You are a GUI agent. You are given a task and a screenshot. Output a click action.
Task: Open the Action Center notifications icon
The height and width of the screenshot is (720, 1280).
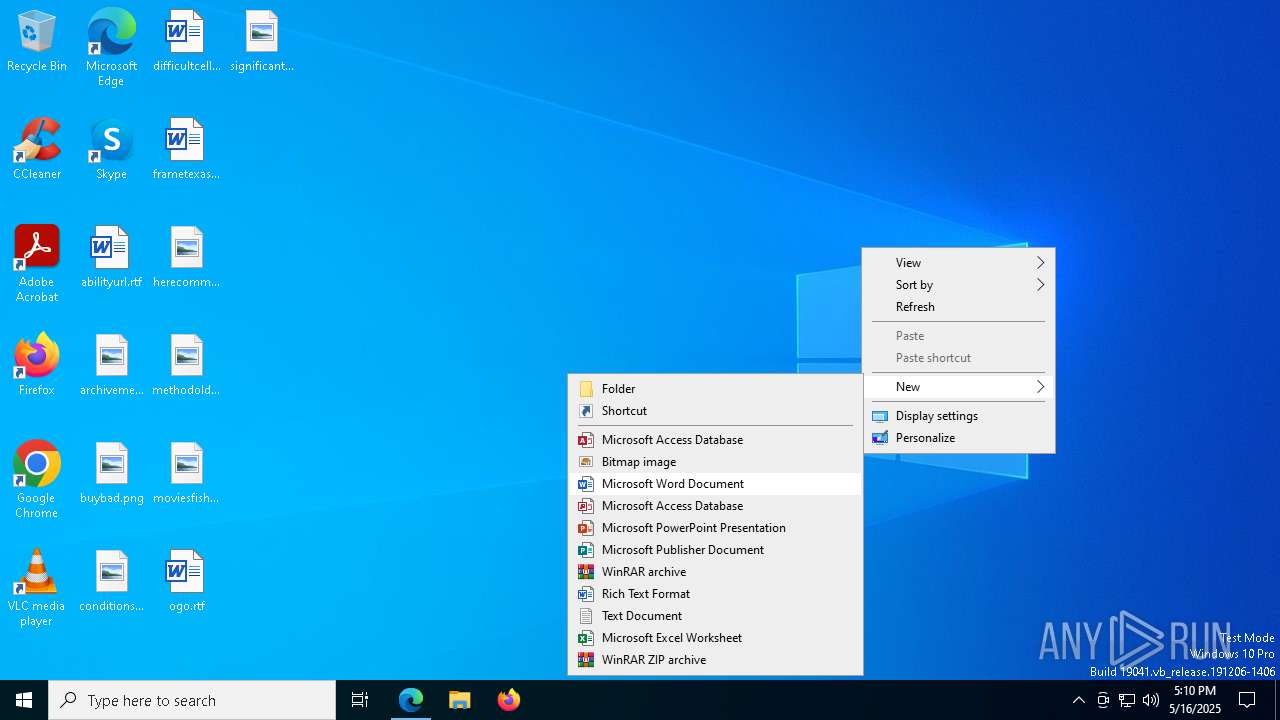(x=1247, y=700)
